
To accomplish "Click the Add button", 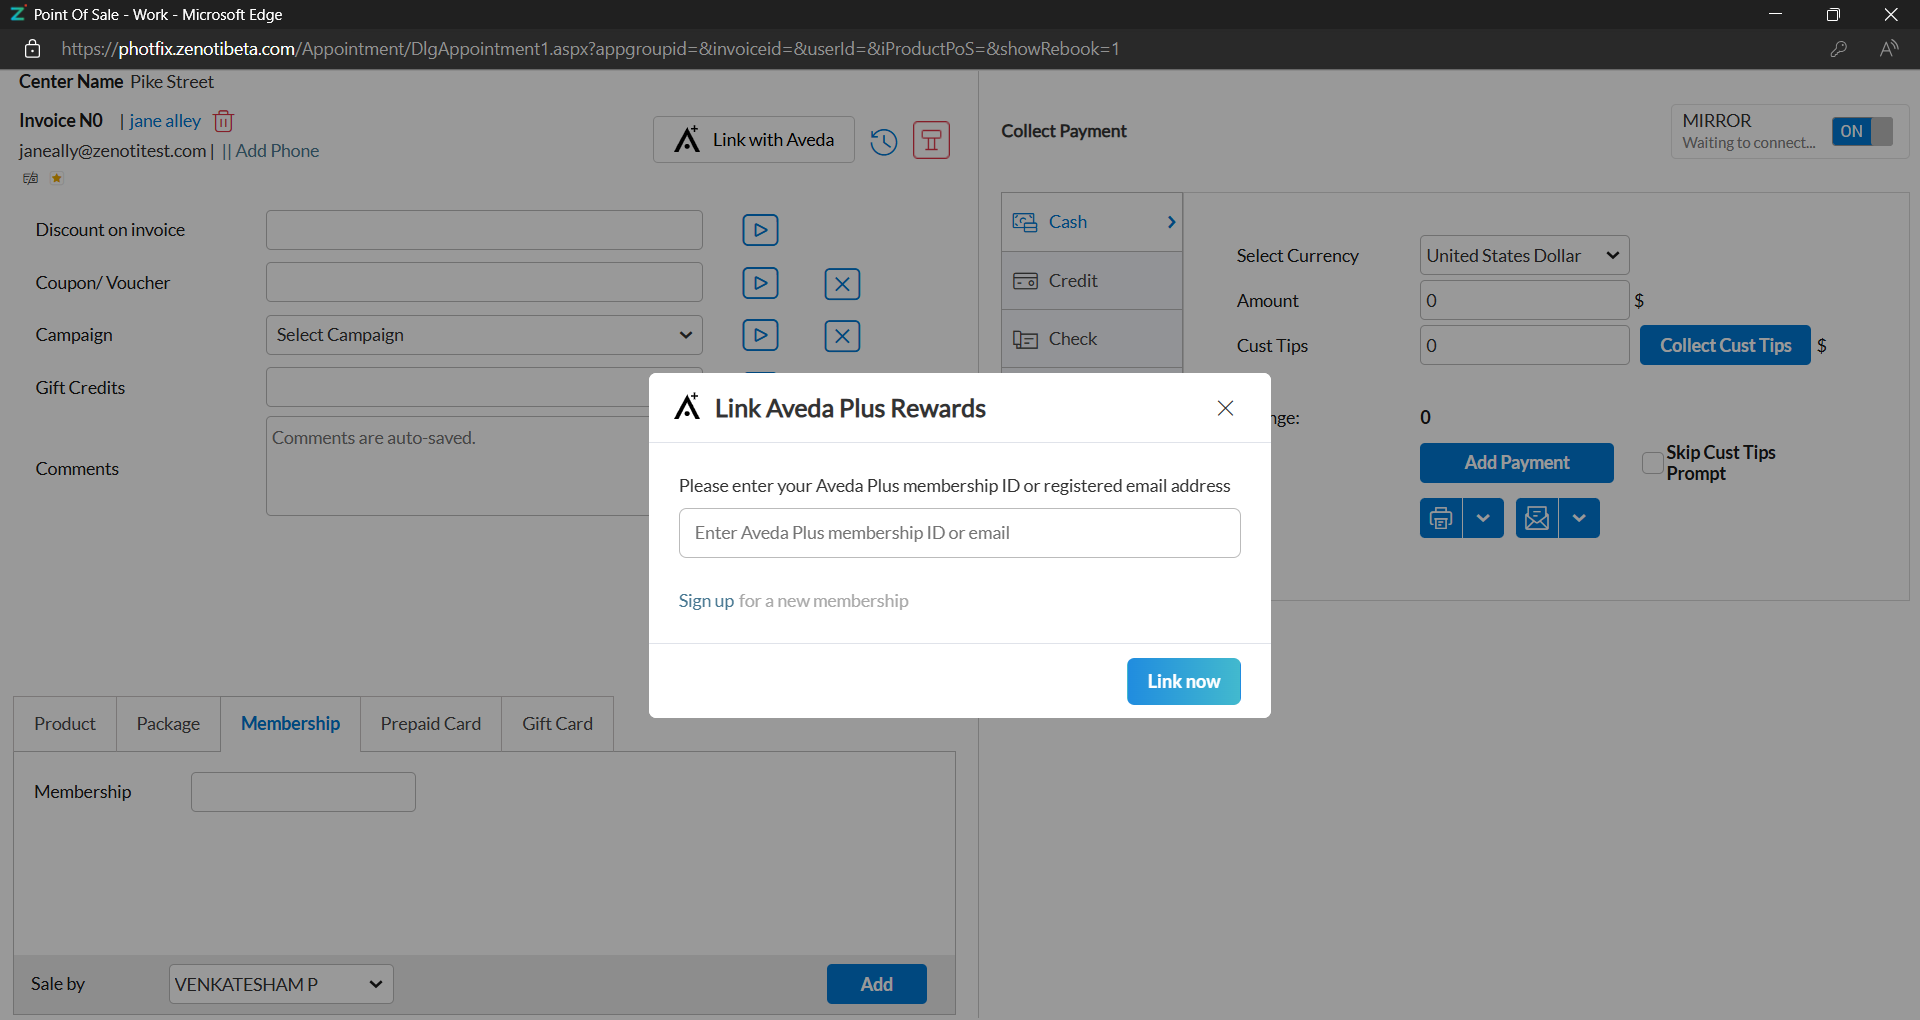I will [x=877, y=984].
